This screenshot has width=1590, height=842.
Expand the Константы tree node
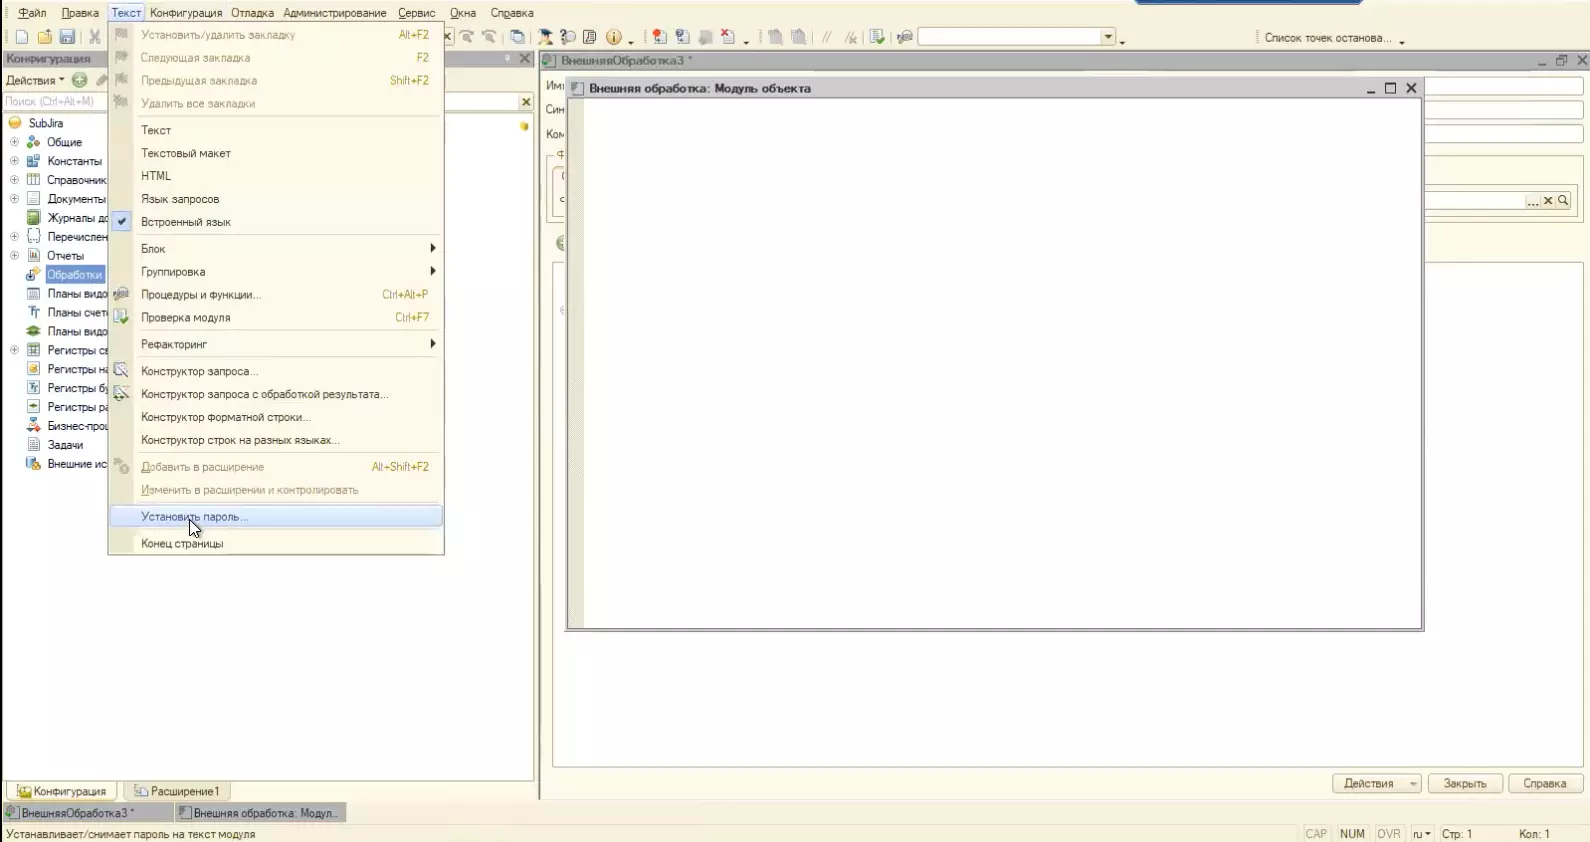(14, 161)
